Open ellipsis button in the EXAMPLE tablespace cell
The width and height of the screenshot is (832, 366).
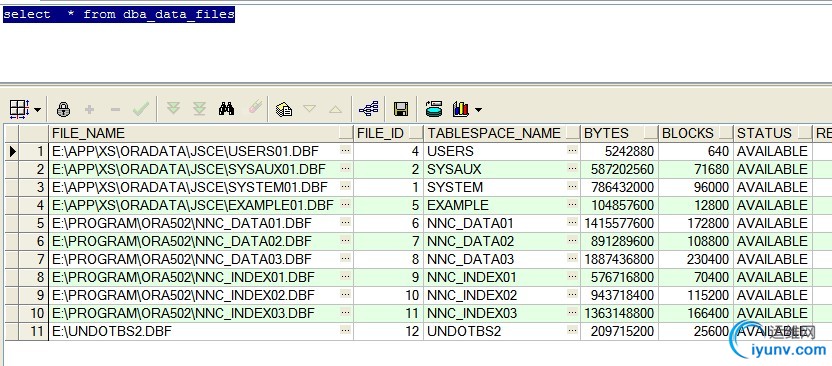[572, 205]
